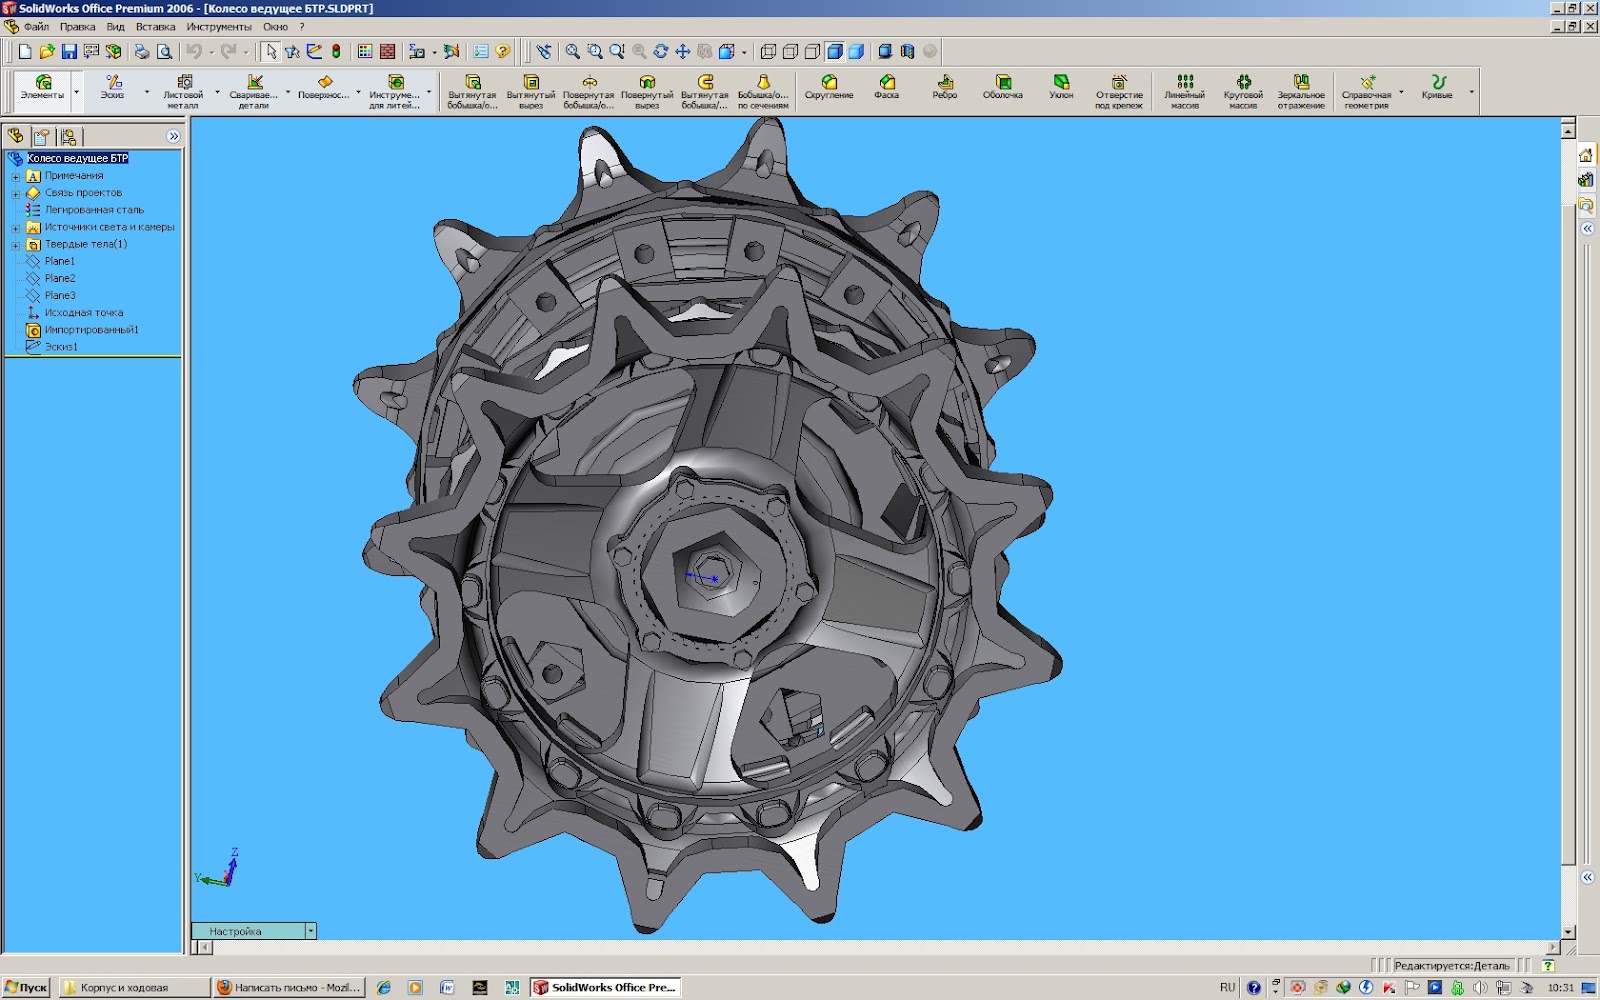1600x1000 pixels.
Task: Toggle Hidden Lines Visible display mode
Action: pos(790,51)
